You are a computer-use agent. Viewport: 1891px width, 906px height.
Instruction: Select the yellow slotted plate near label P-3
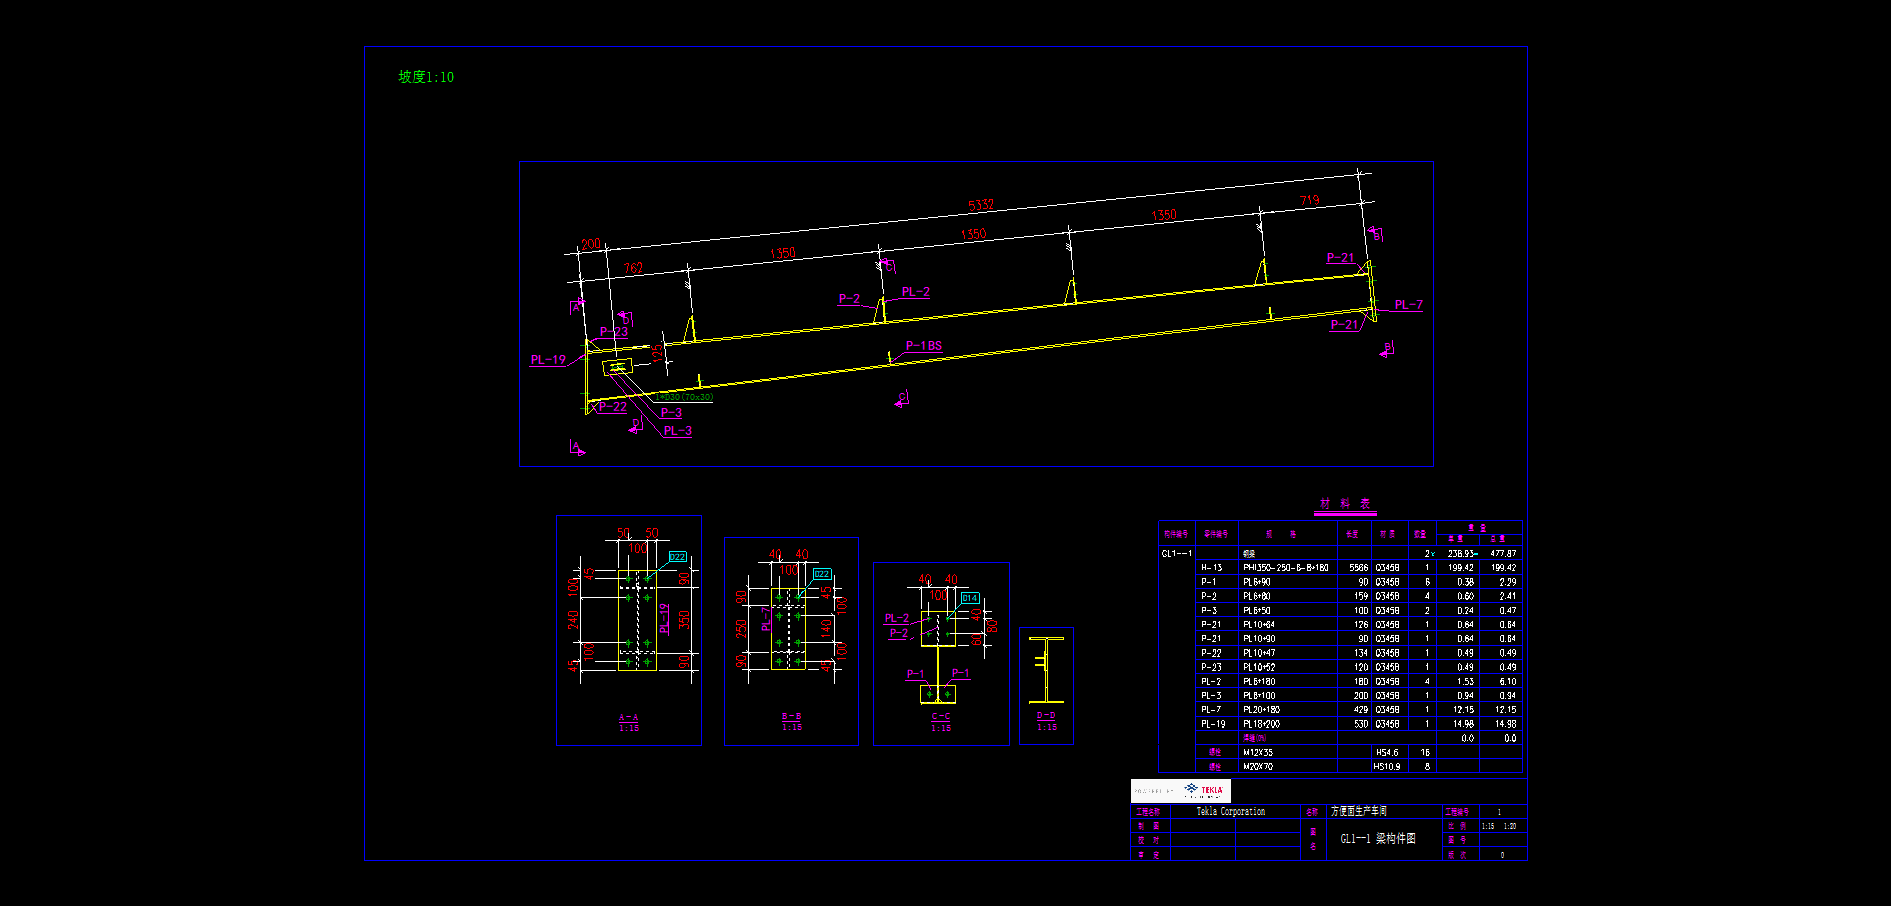coord(617,368)
